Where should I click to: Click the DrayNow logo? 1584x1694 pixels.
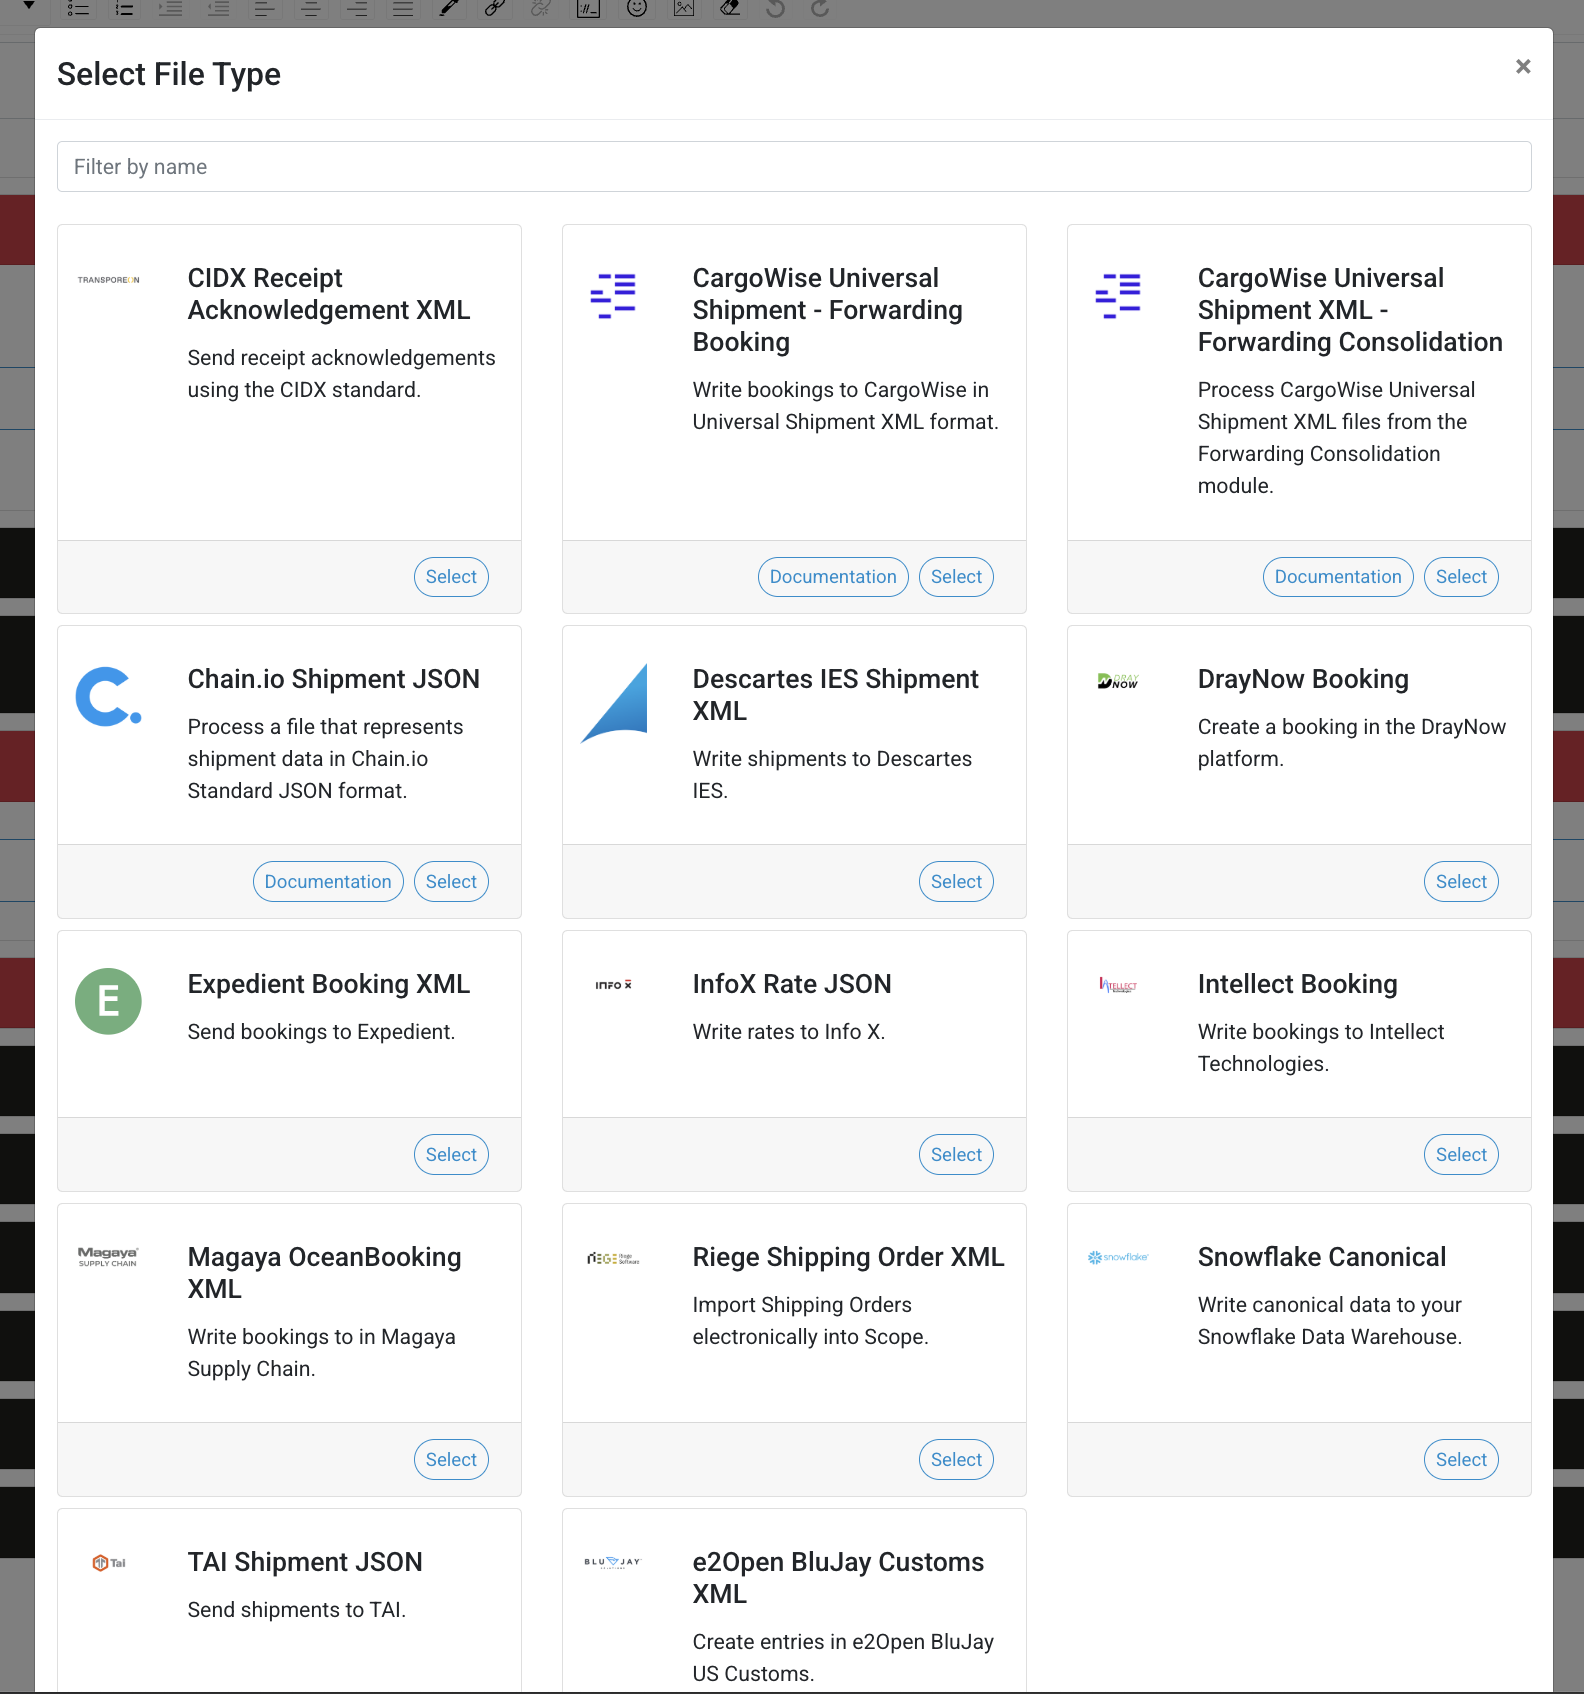click(1118, 681)
